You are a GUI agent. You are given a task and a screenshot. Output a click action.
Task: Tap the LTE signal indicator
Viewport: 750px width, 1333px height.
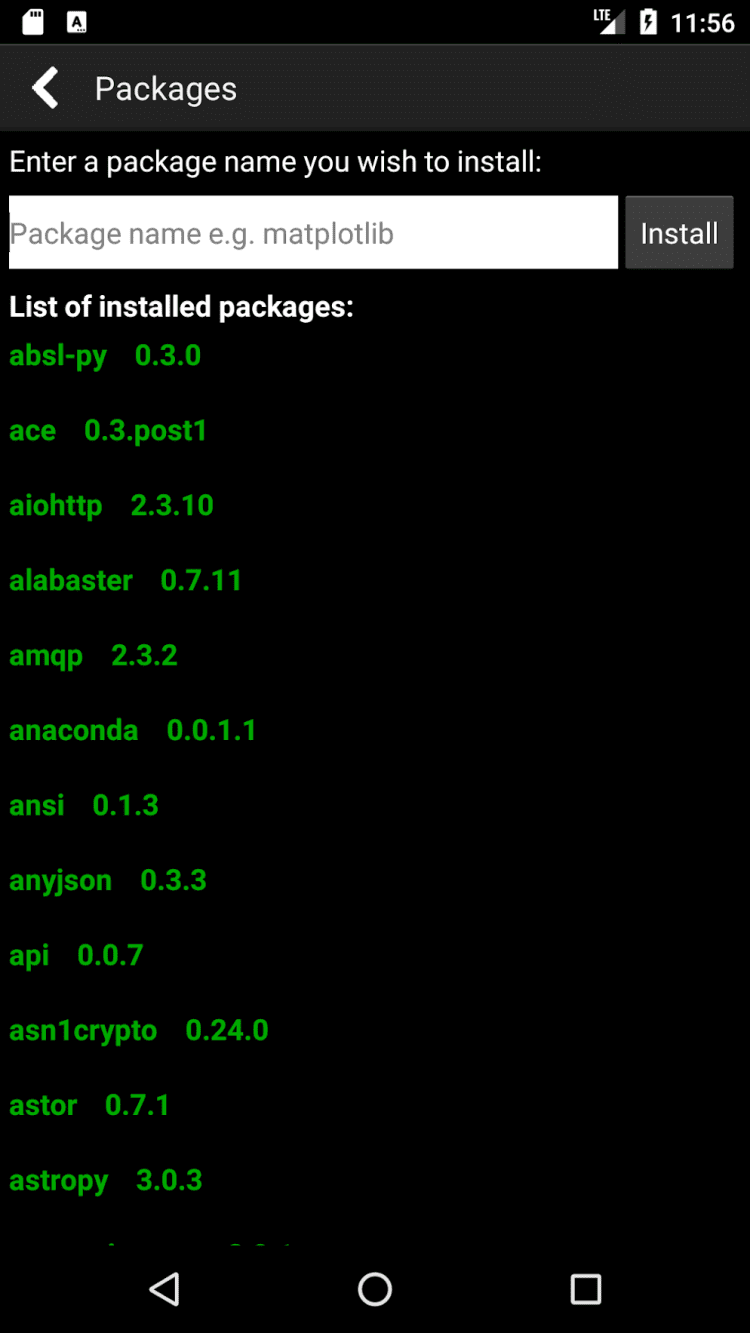608,21
